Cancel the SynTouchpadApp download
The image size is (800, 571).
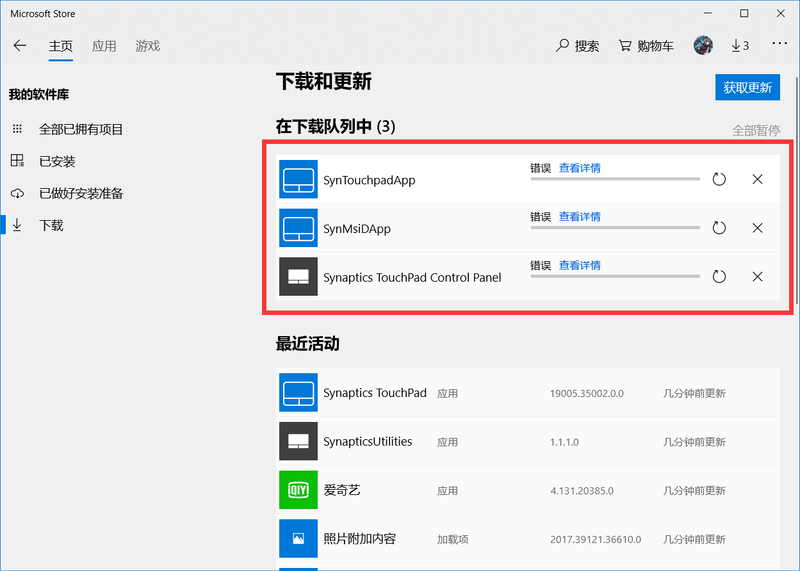758,179
